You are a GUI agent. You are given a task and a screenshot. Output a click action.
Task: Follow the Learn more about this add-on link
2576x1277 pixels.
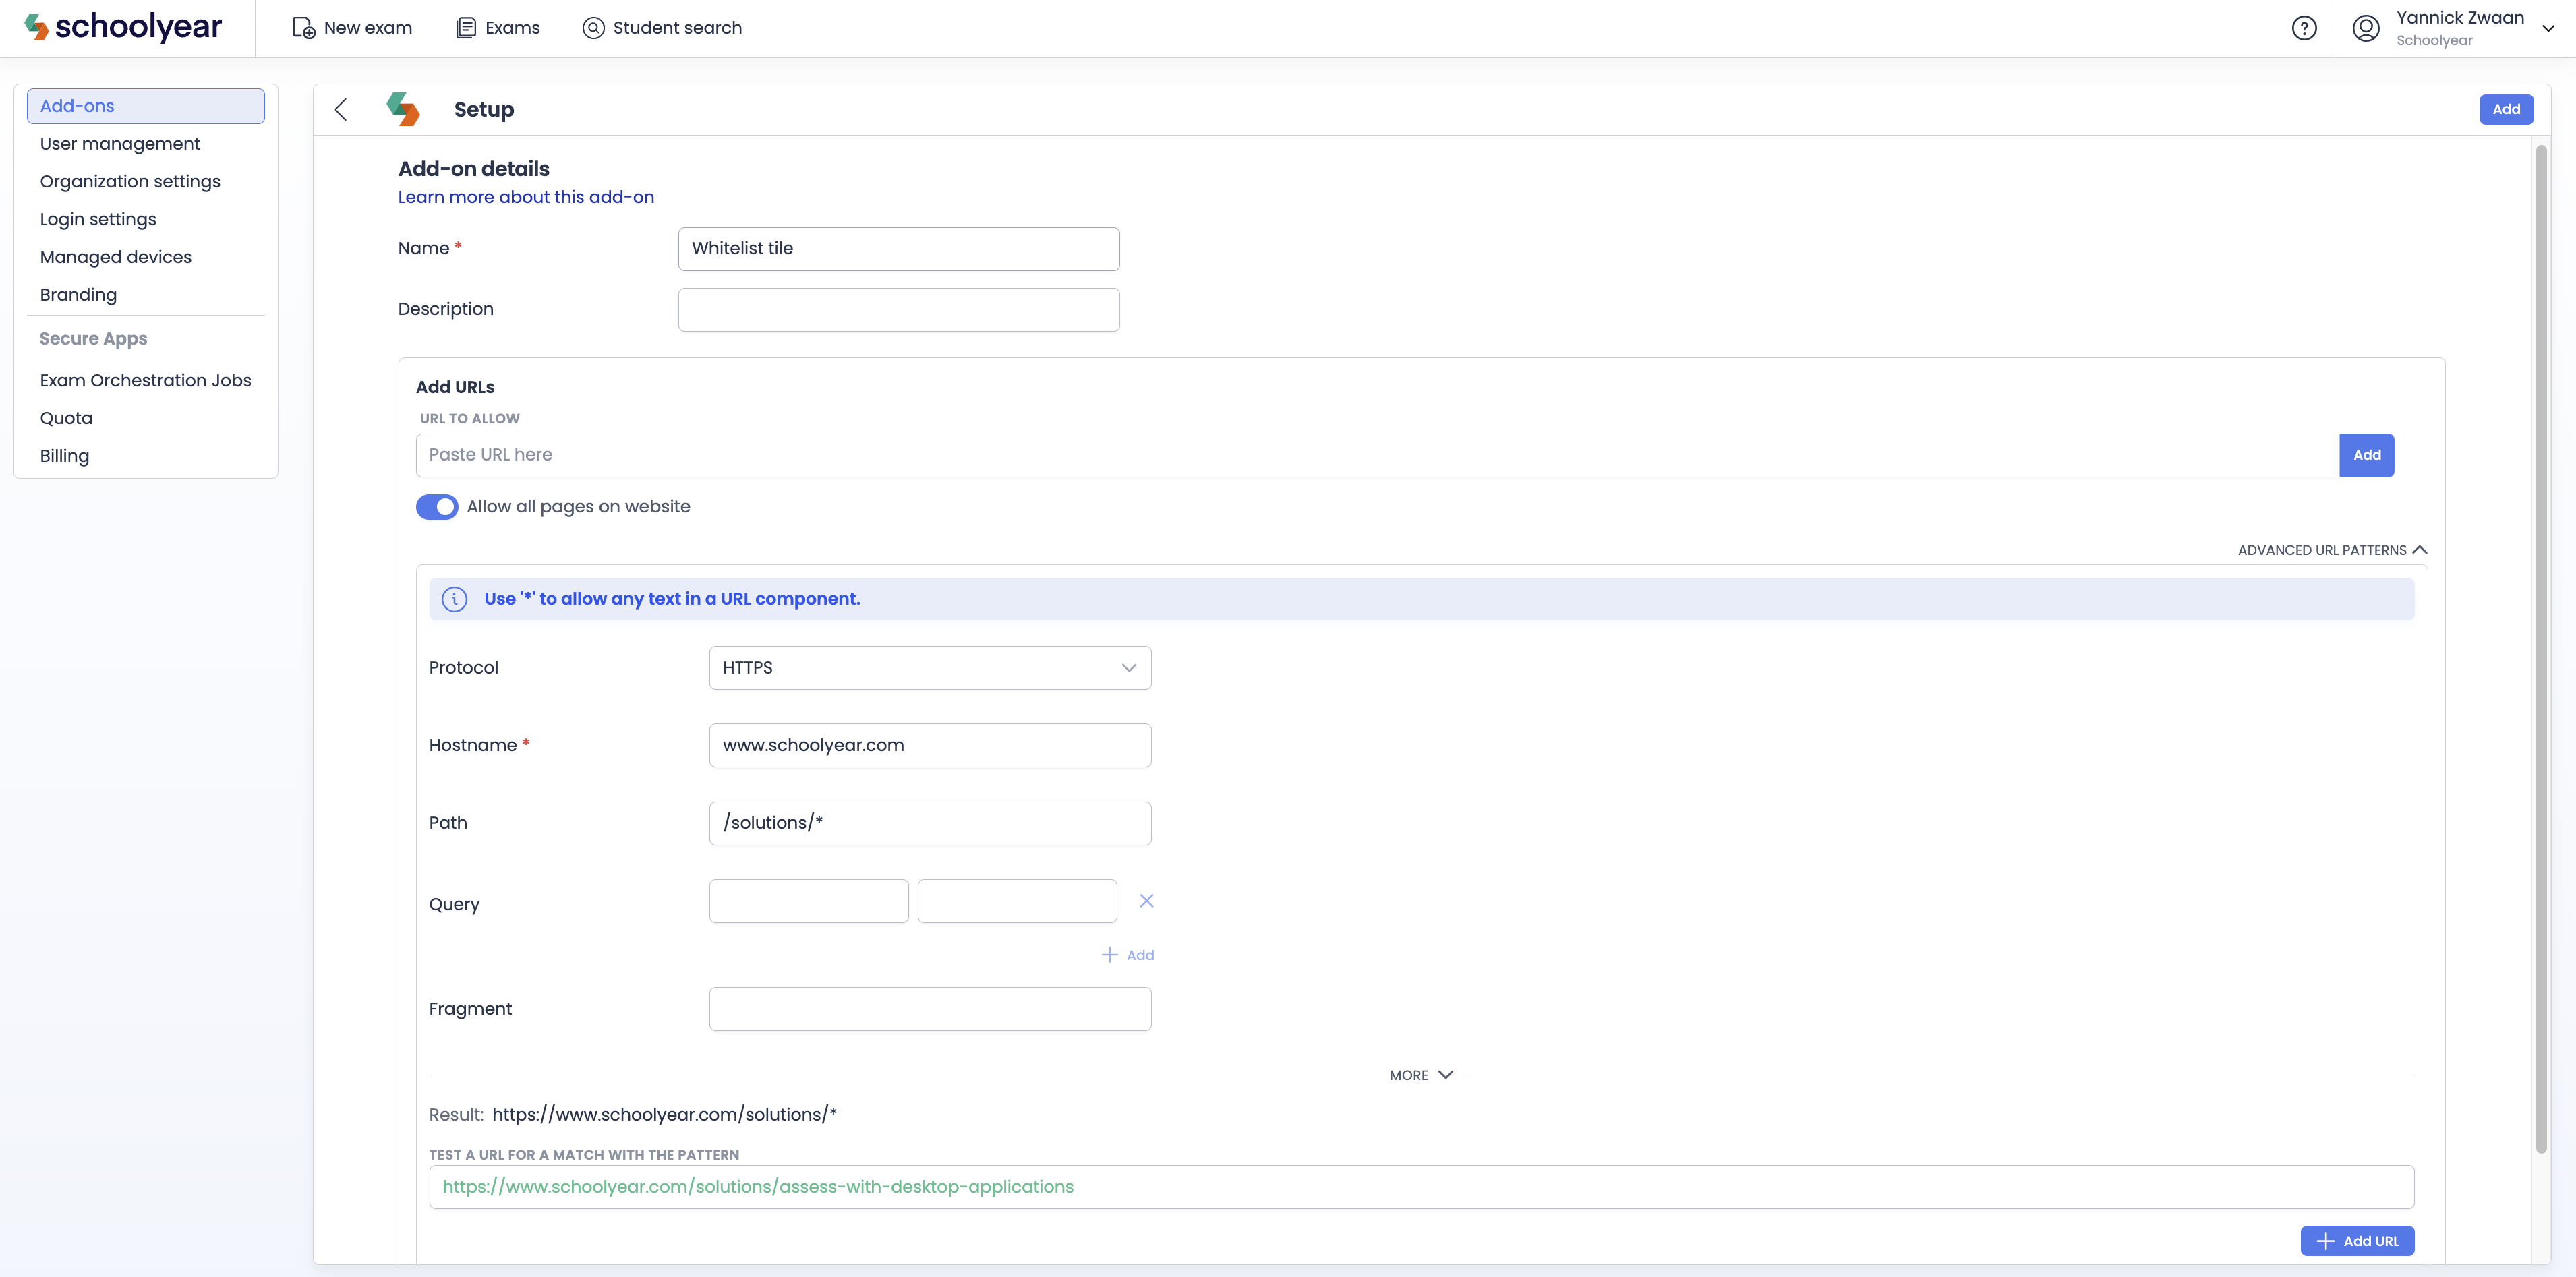526,197
